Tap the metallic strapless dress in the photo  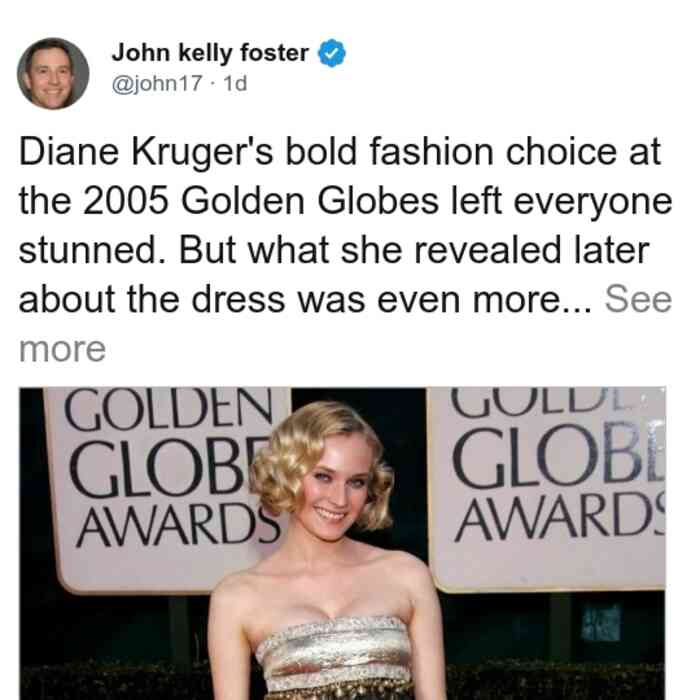338,657
